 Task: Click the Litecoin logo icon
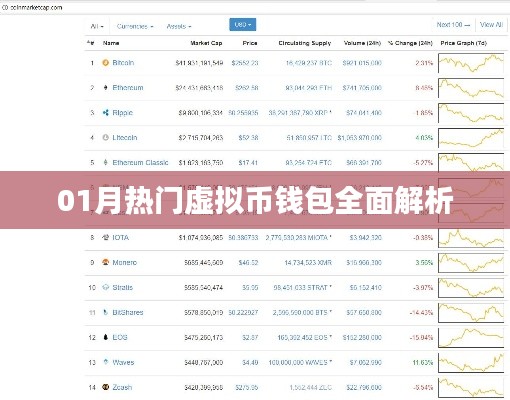[105, 137]
